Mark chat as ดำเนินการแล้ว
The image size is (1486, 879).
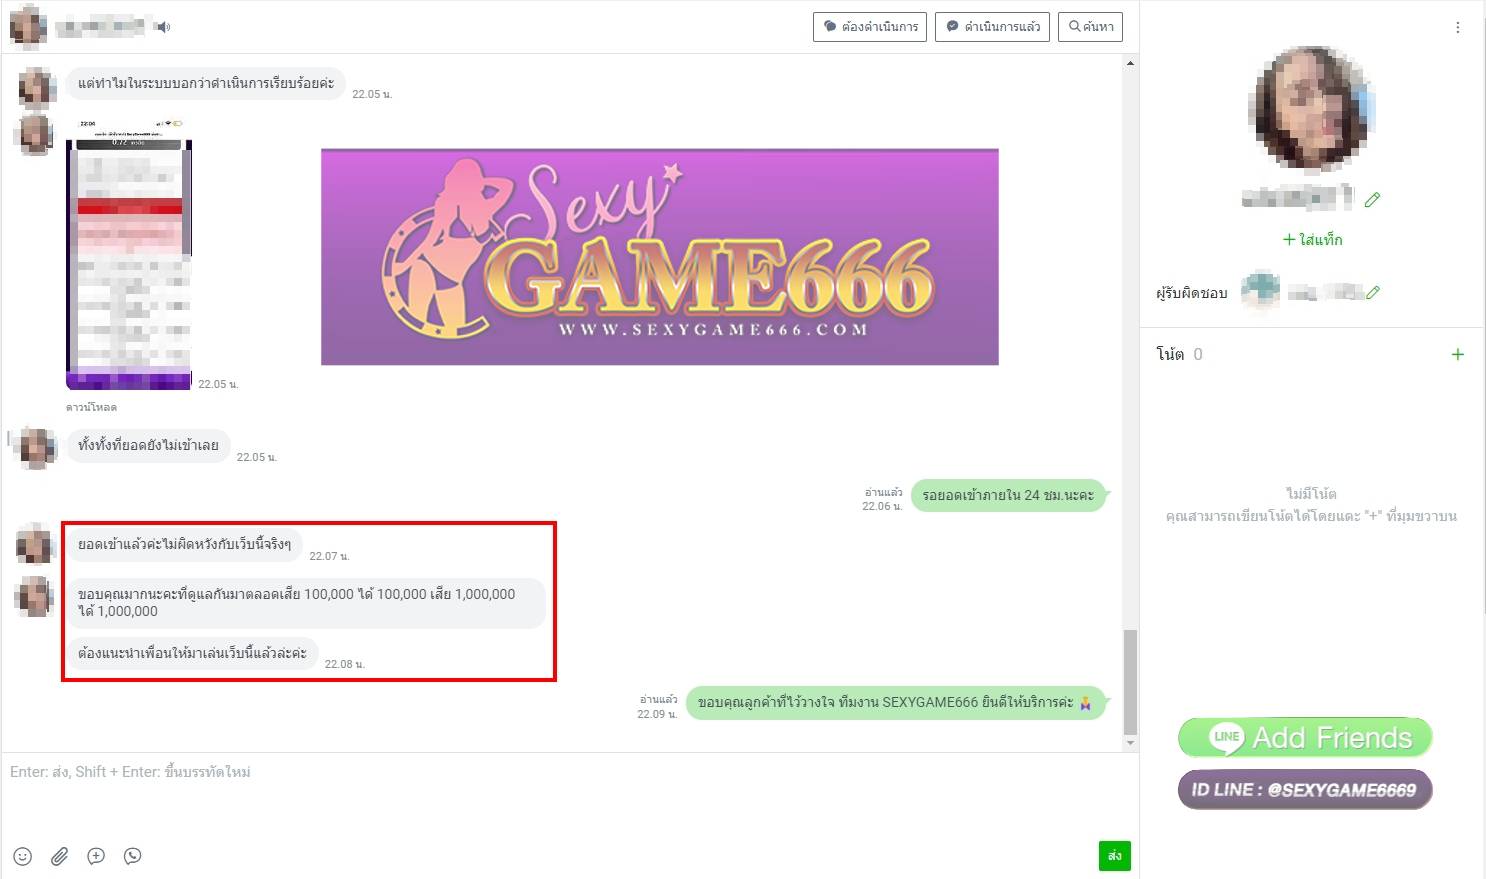[992, 27]
